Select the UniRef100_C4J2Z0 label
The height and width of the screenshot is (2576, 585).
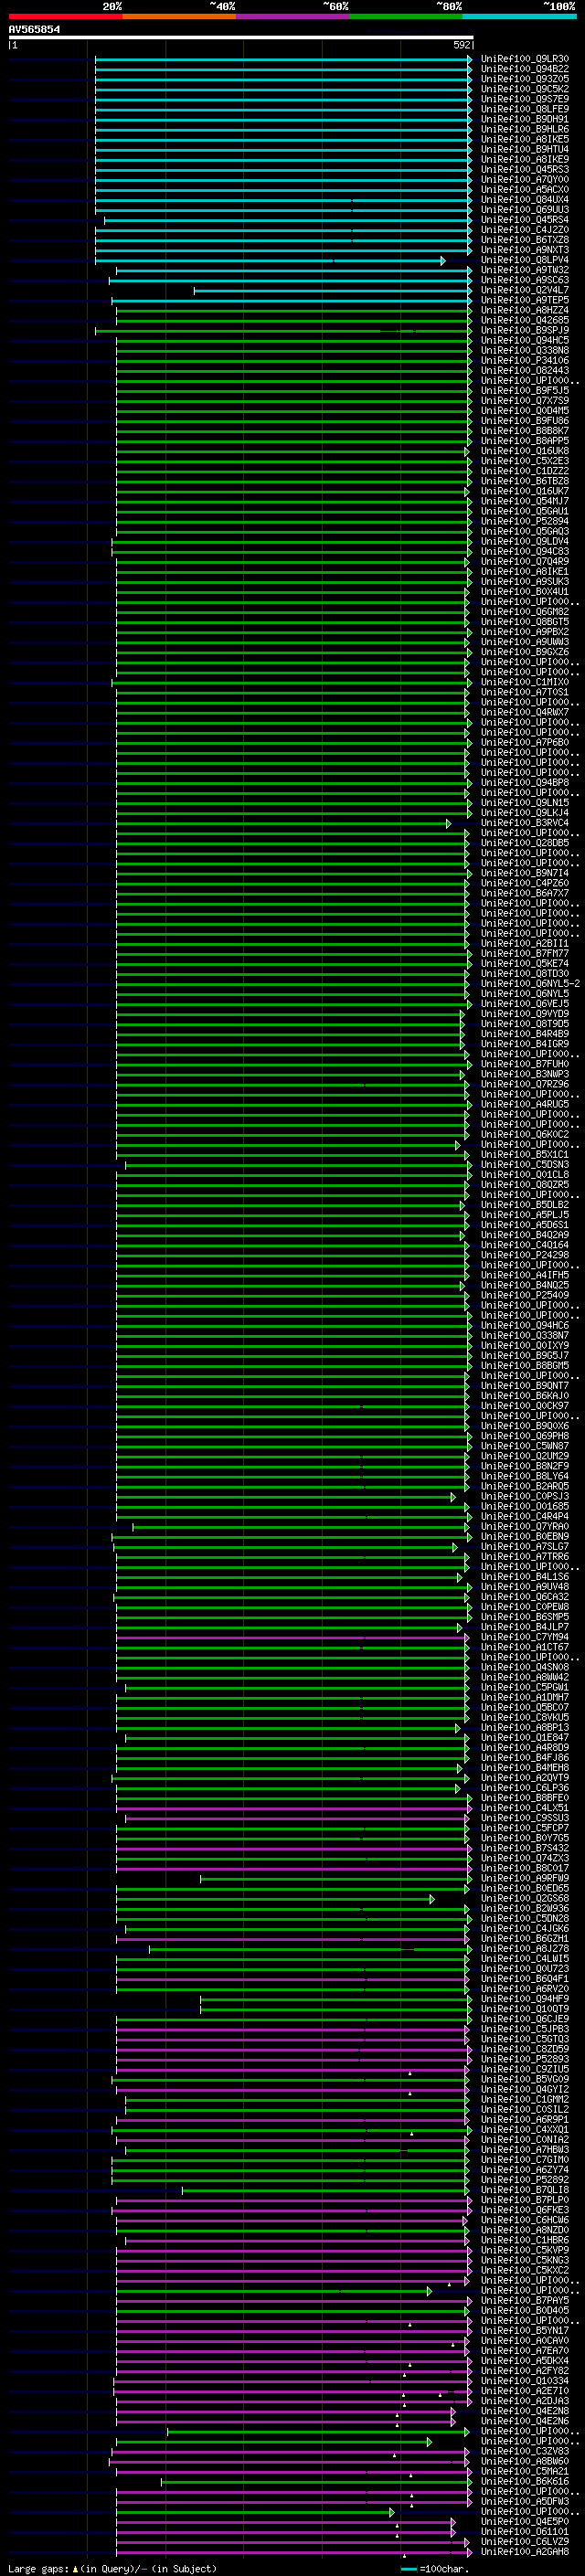(x=524, y=230)
